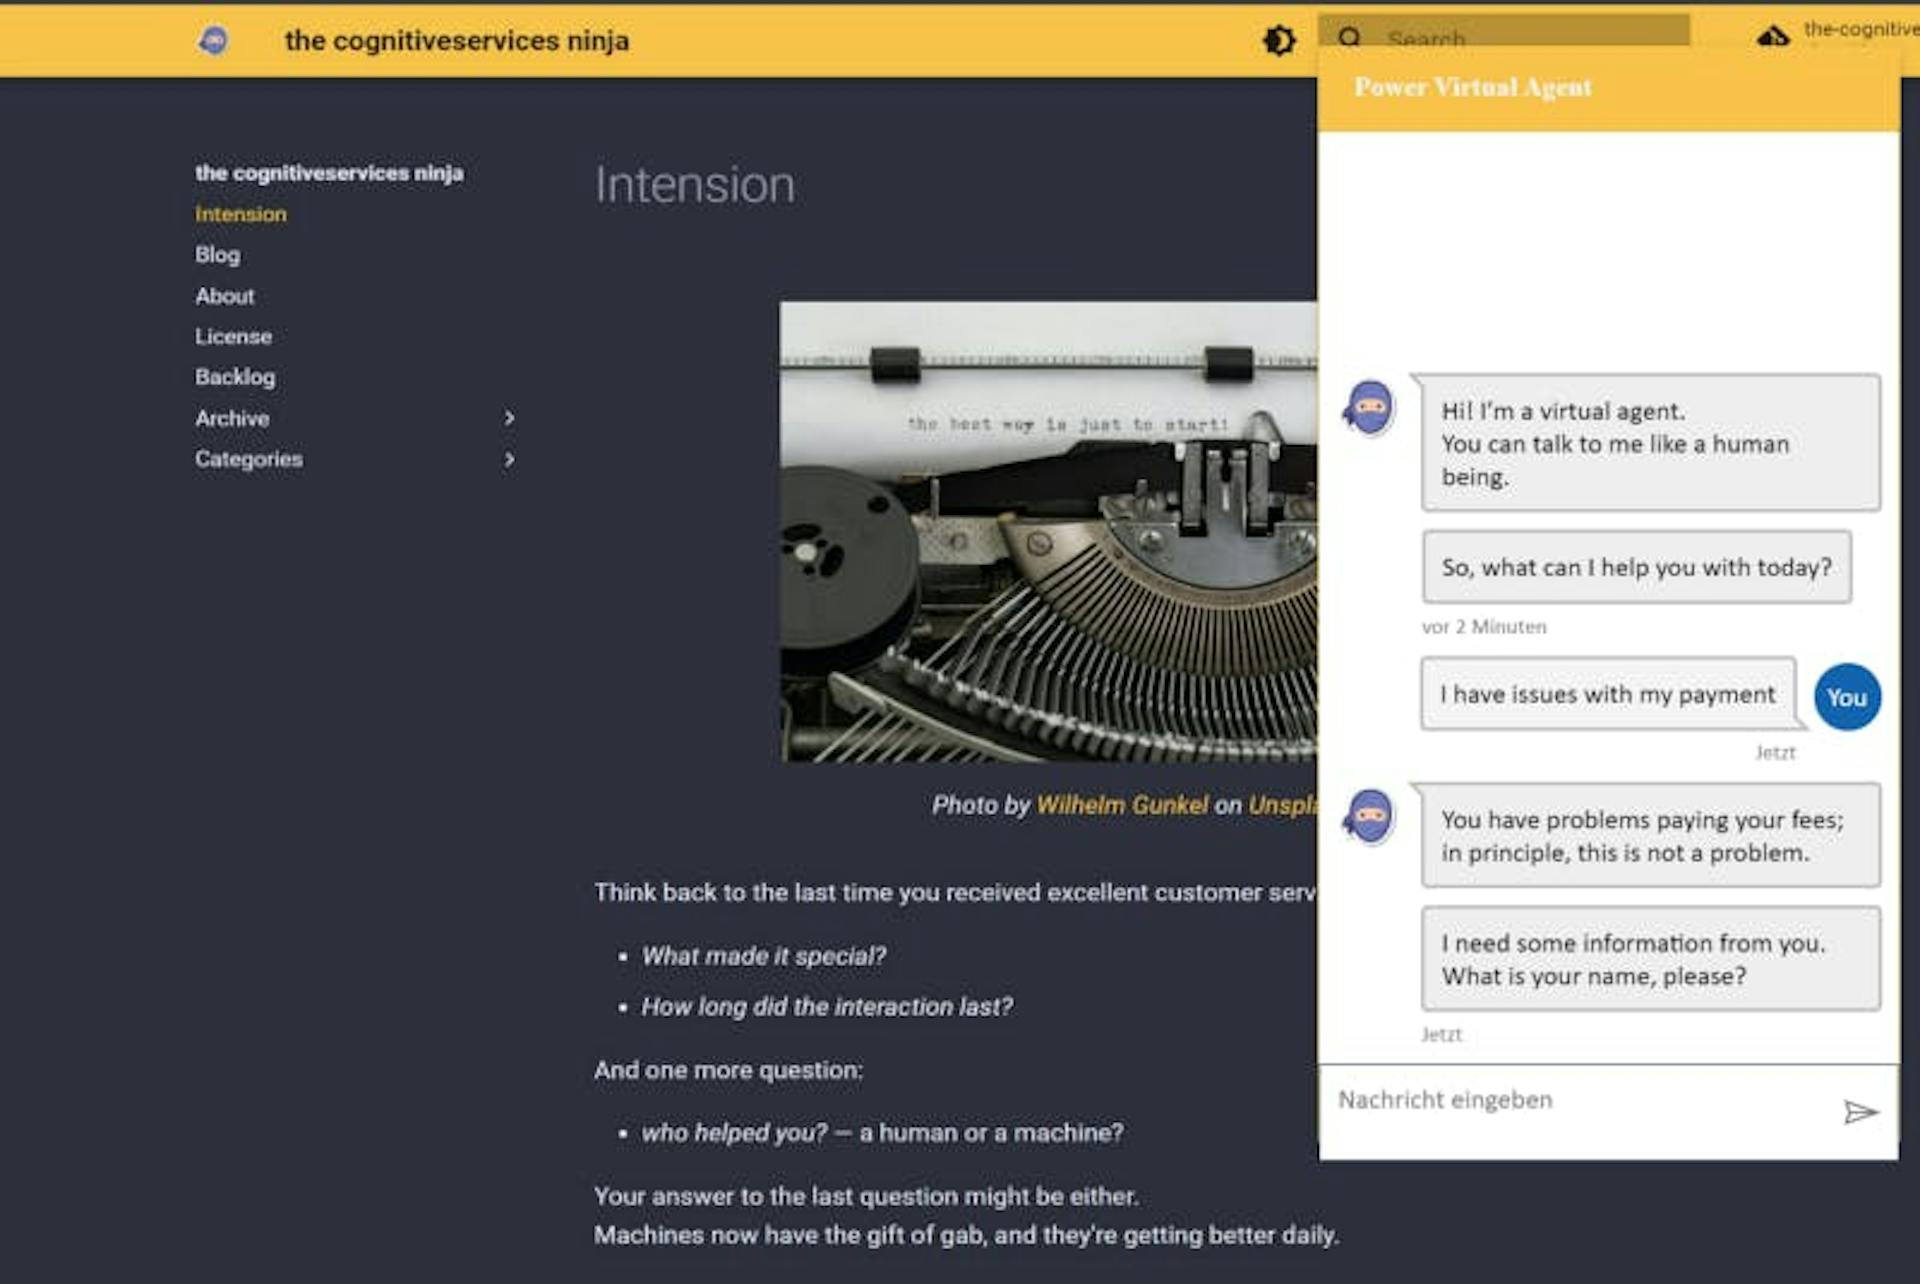Click the search magnifier icon
The height and width of the screenshot is (1284, 1920).
pos(1351,39)
